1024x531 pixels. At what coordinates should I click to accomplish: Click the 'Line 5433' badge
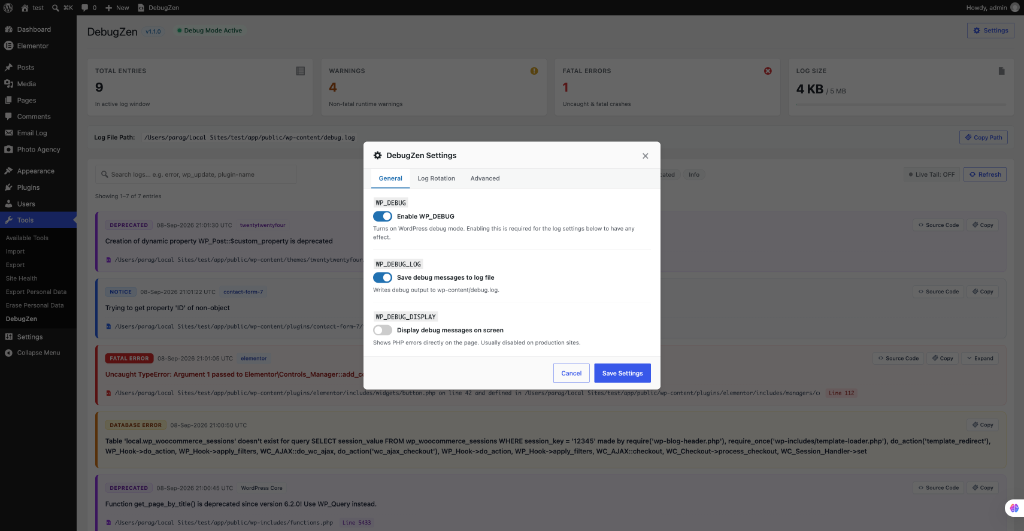pos(357,523)
